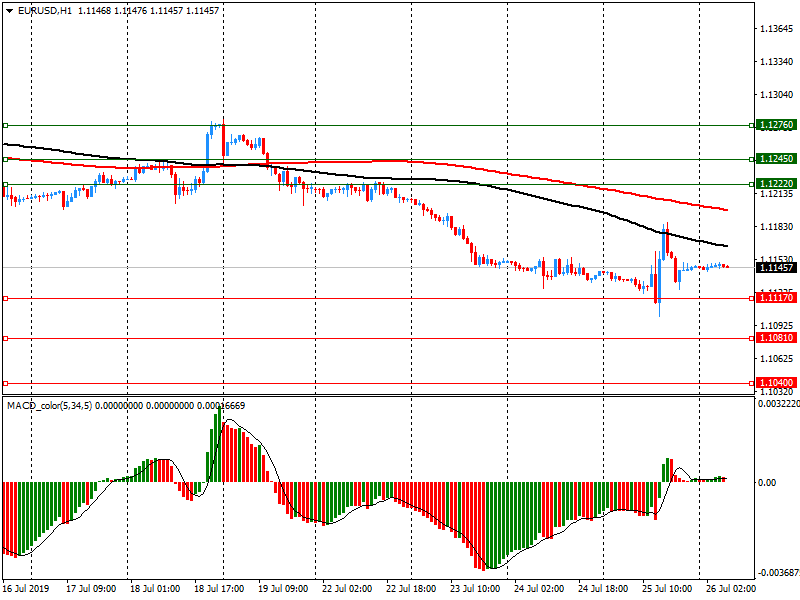Select the 19 Jul 09:00 time axis label
Viewport: 800px width, 600px height.
[x=283, y=589]
